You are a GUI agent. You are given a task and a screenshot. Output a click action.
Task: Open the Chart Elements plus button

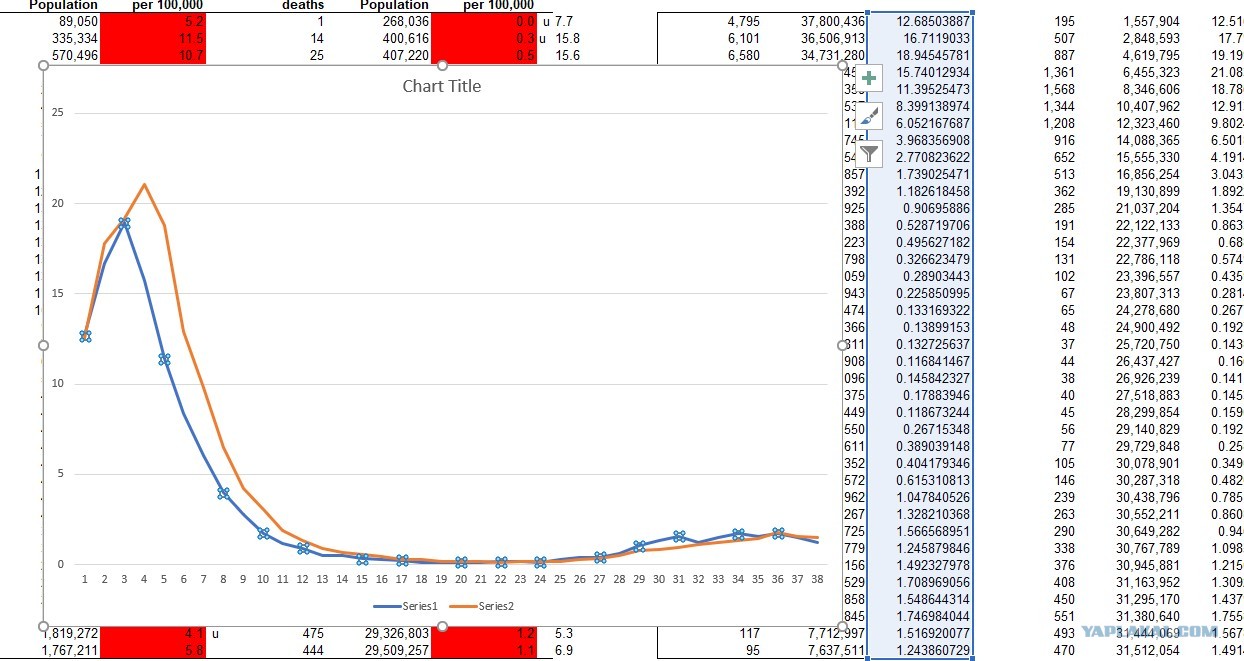(x=870, y=79)
